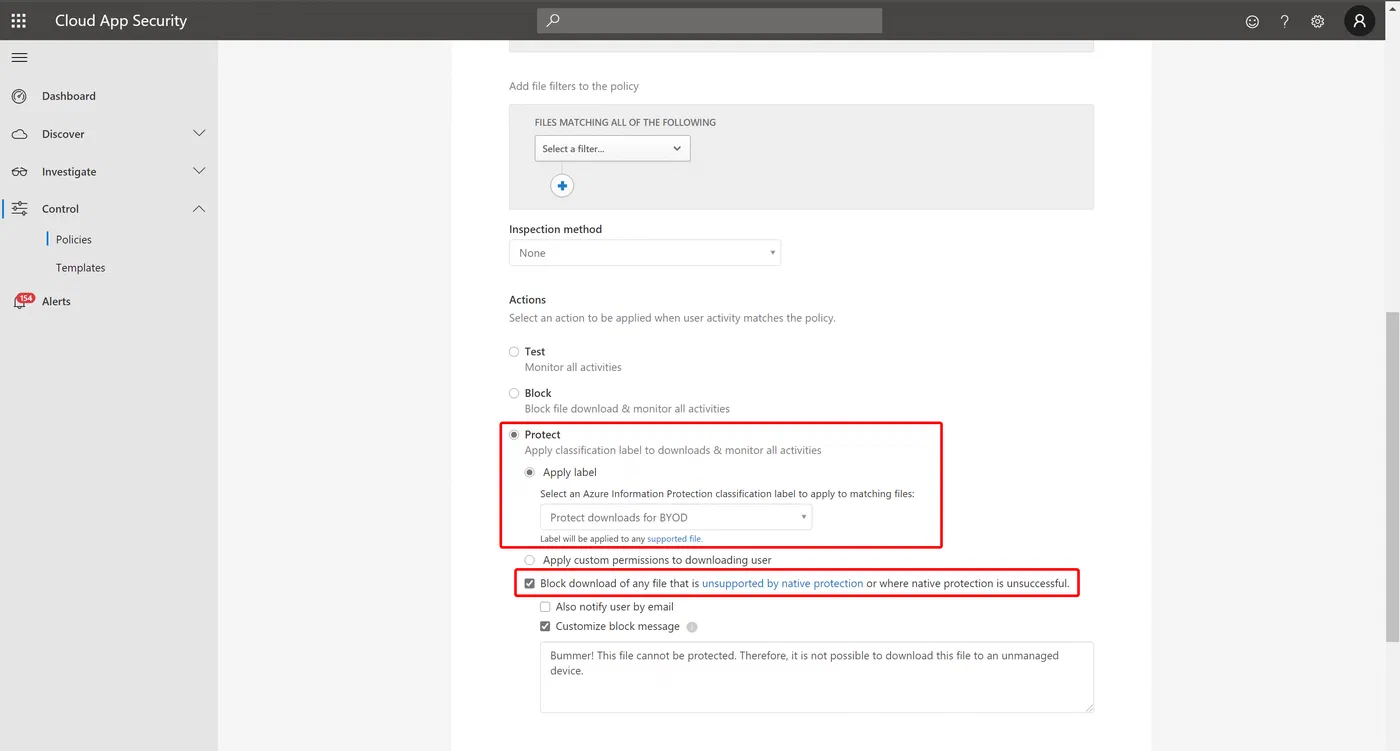Open Templates under Control
Screen dimensions: 1400x751
pyautogui.click(x=81, y=268)
